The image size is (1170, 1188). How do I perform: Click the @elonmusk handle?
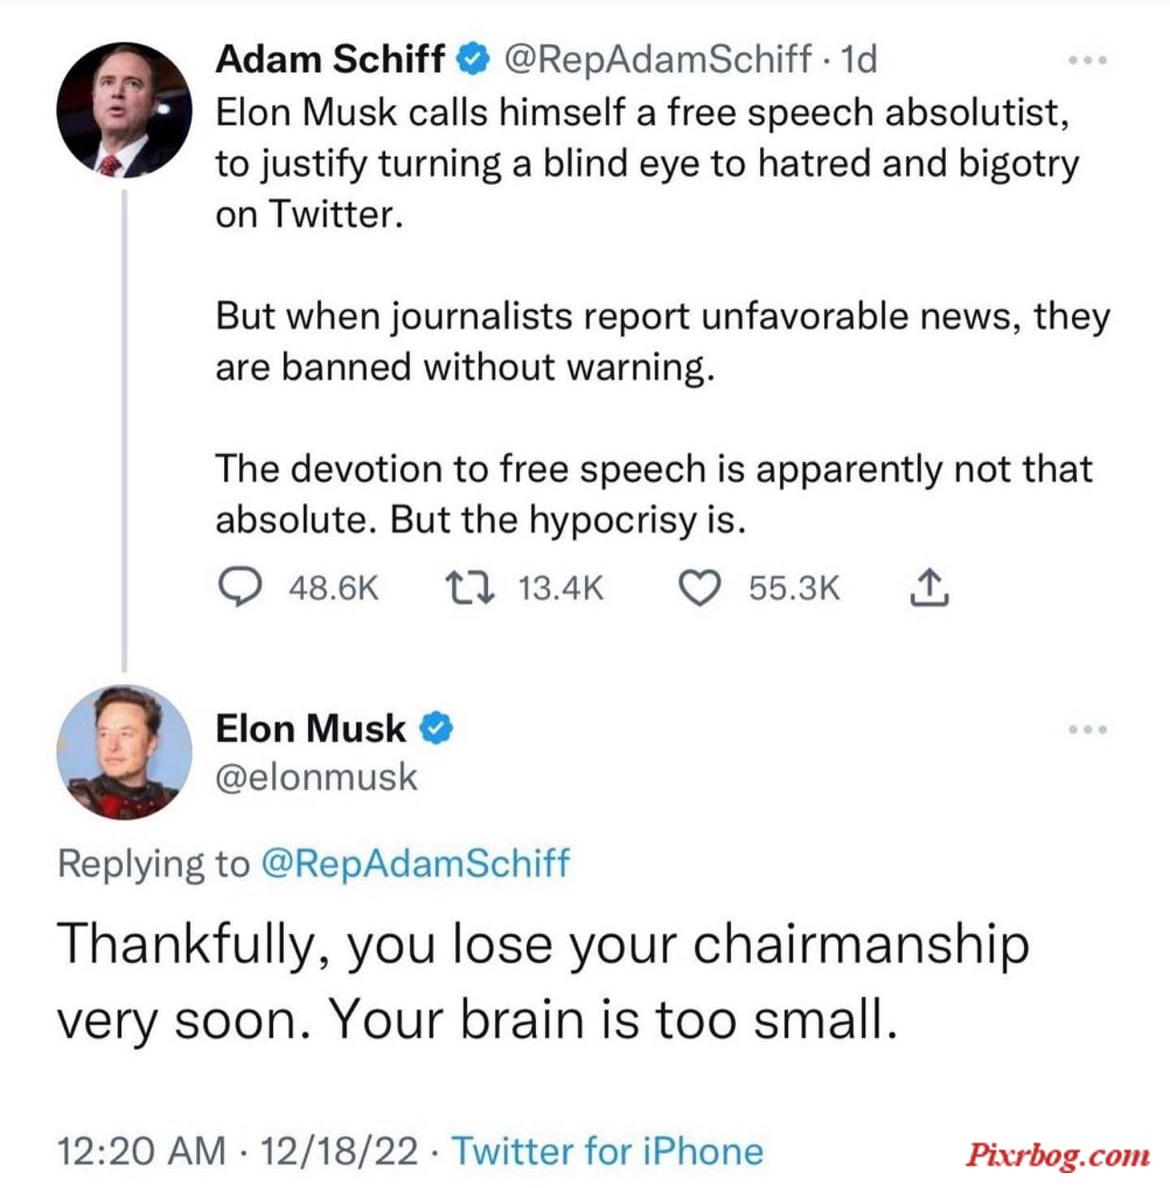(317, 777)
